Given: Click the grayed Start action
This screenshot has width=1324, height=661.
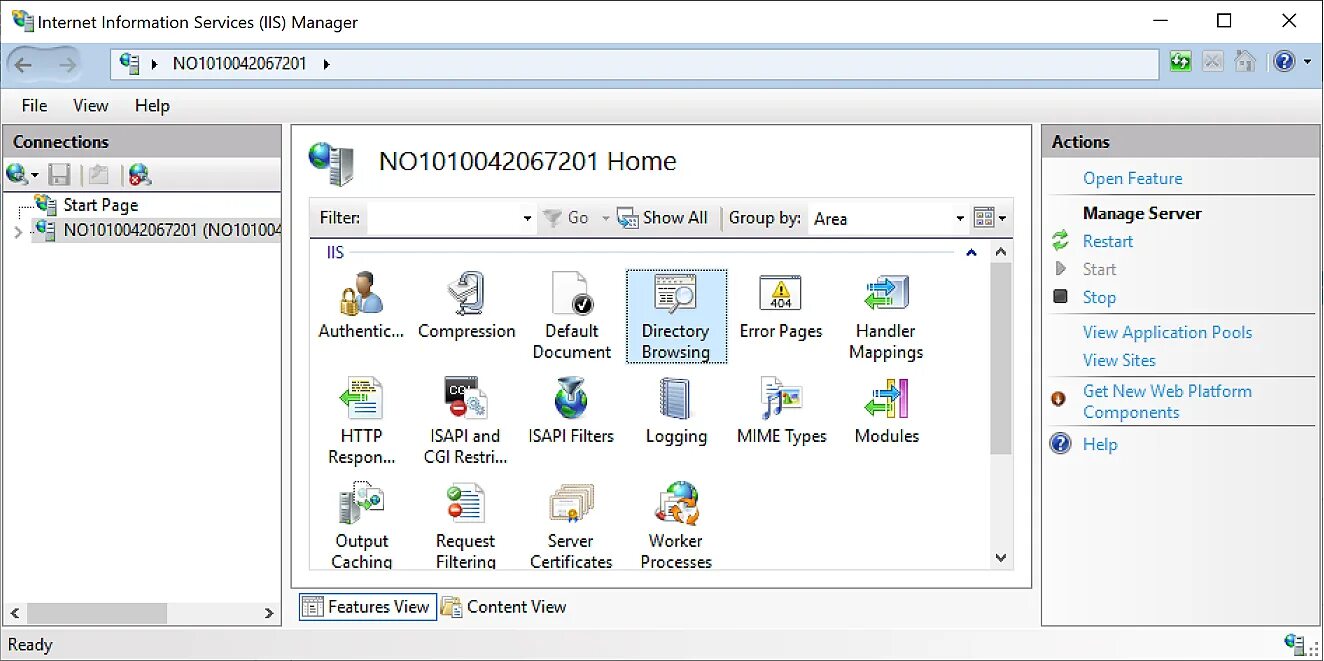Looking at the screenshot, I should (x=1099, y=269).
